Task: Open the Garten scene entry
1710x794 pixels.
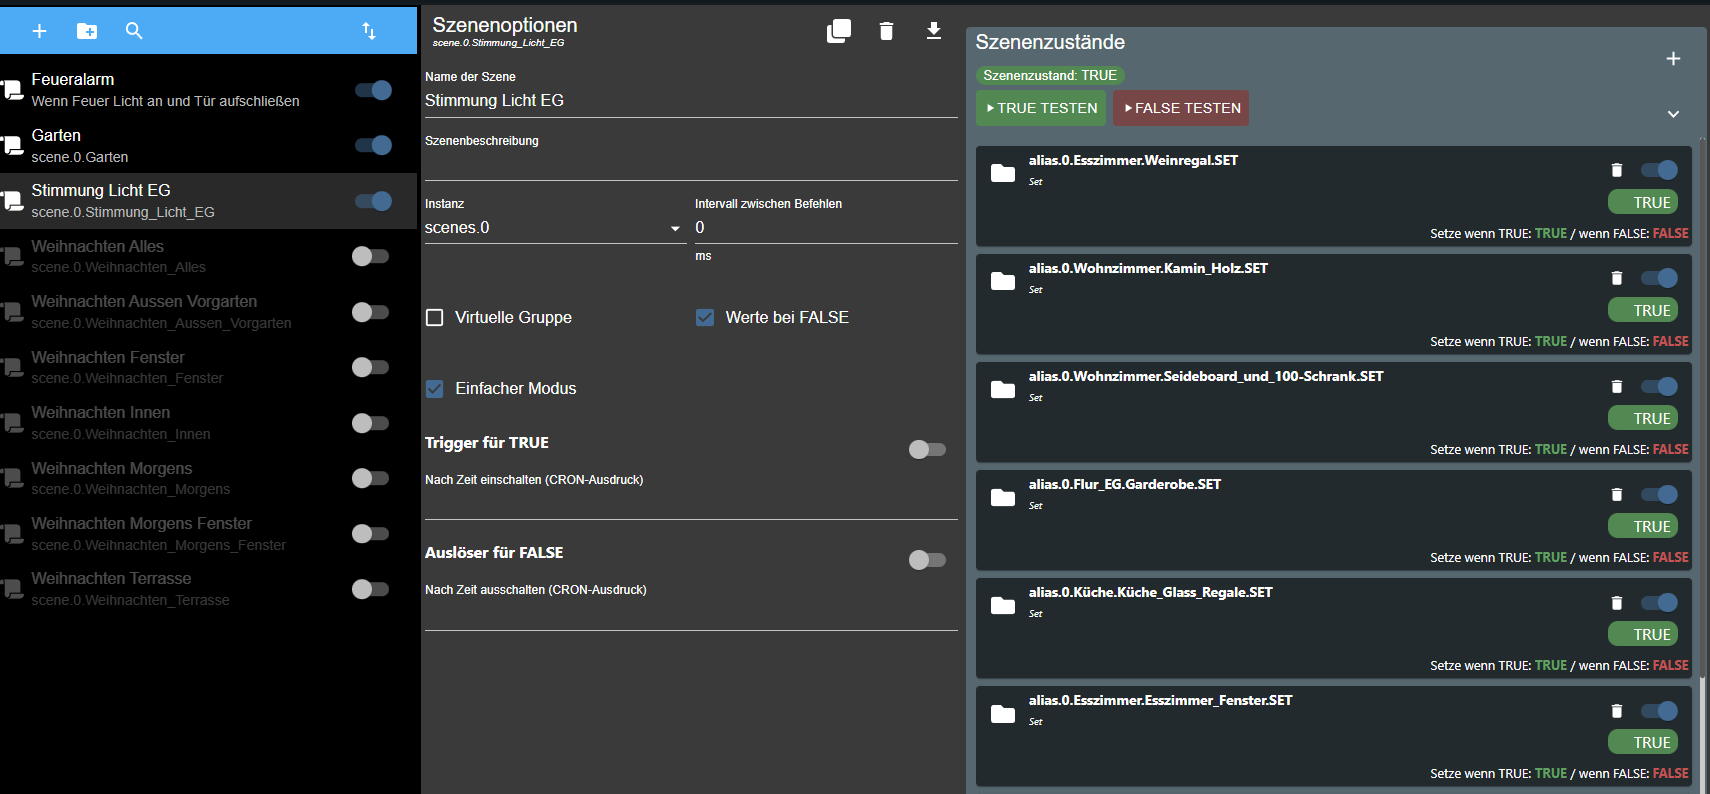Action: coord(208,145)
